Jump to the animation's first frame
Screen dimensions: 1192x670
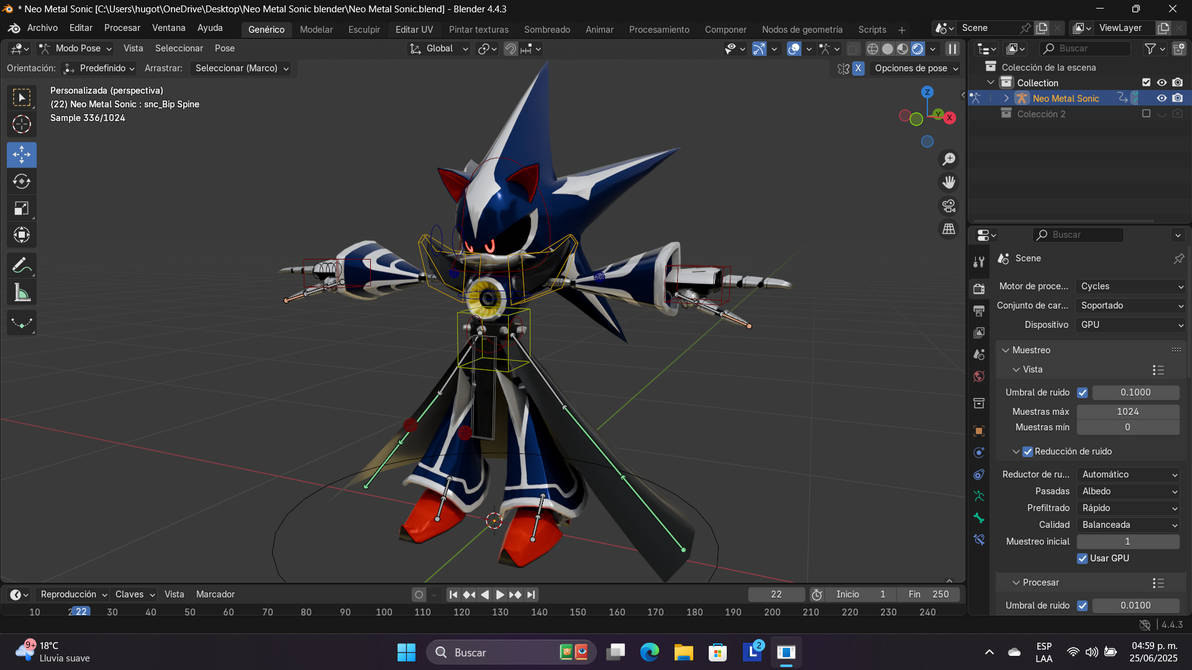click(453, 595)
